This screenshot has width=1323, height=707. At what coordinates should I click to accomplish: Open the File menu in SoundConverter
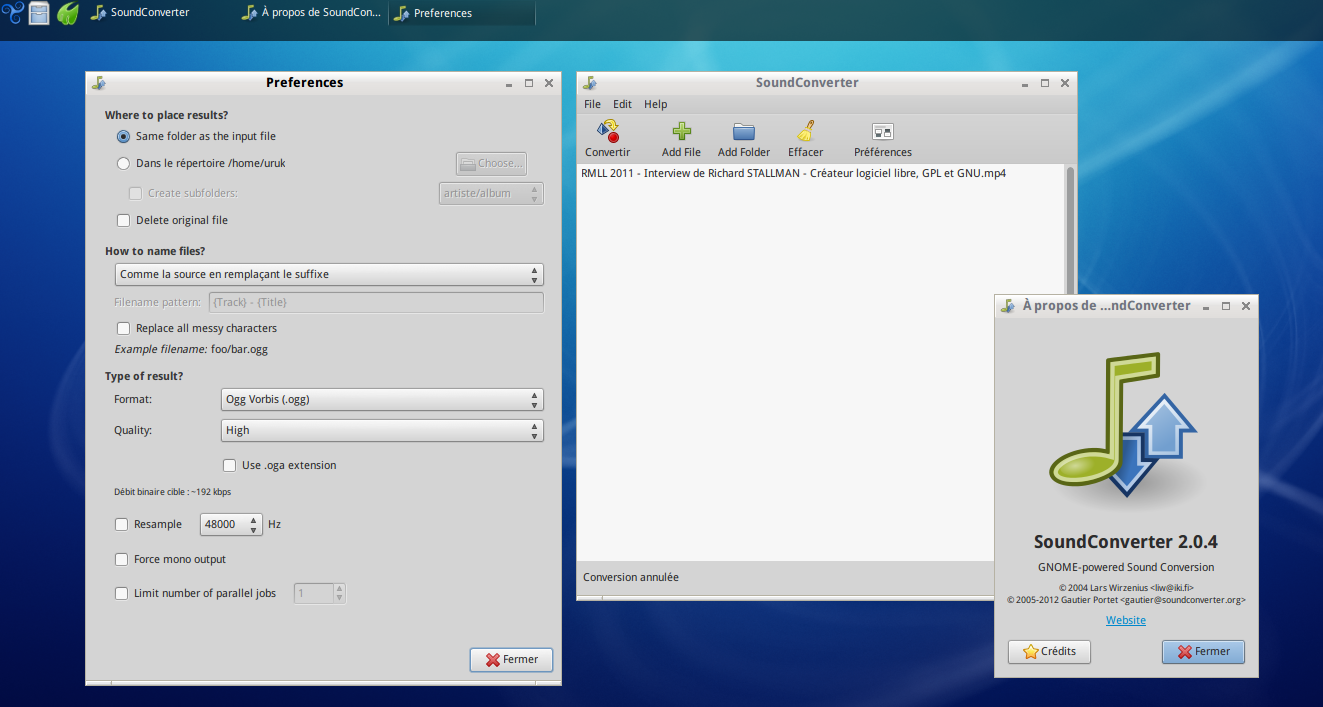[x=592, y=104]
